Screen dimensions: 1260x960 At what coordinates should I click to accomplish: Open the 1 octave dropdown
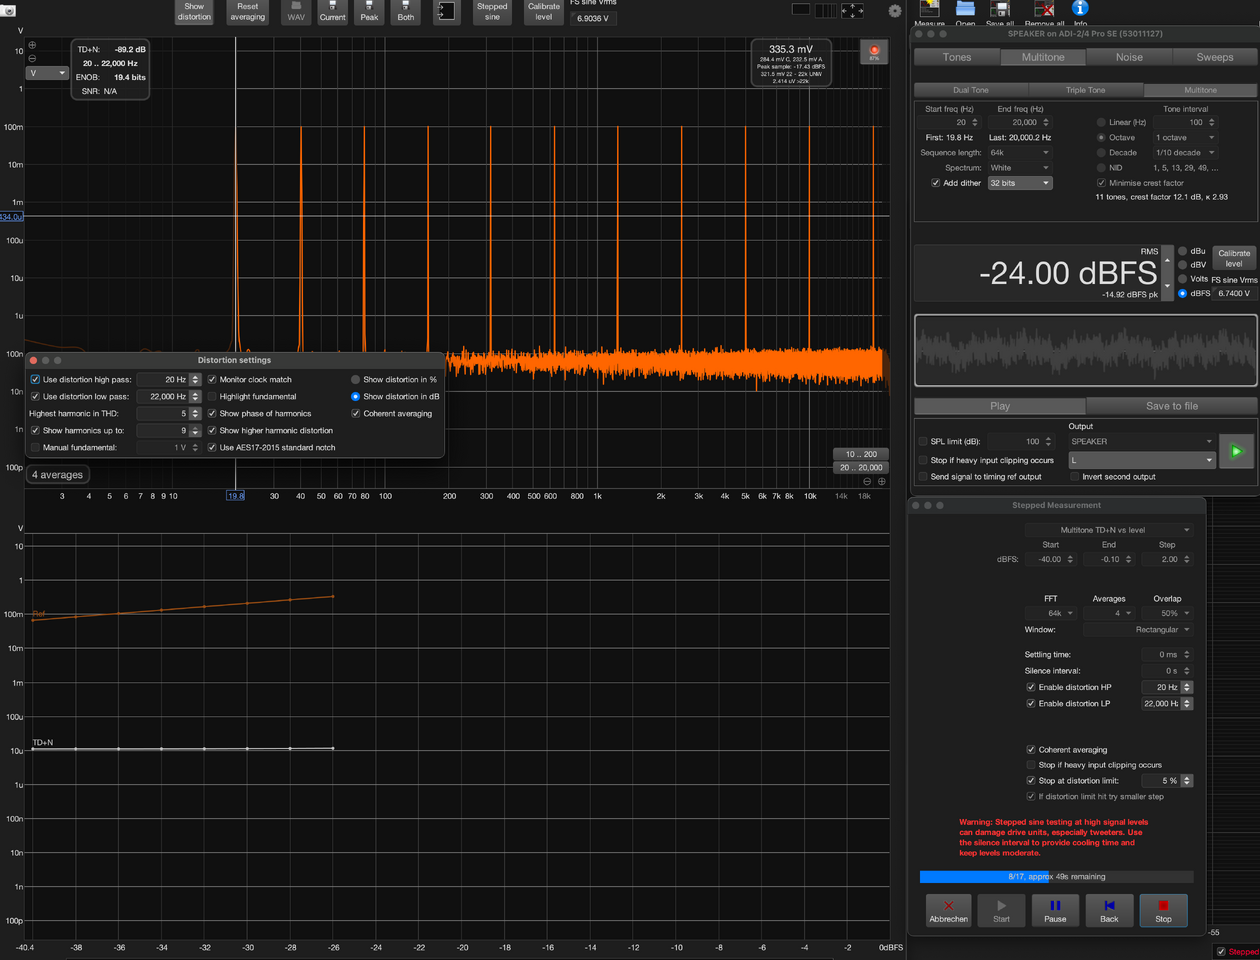(1185, 138)
